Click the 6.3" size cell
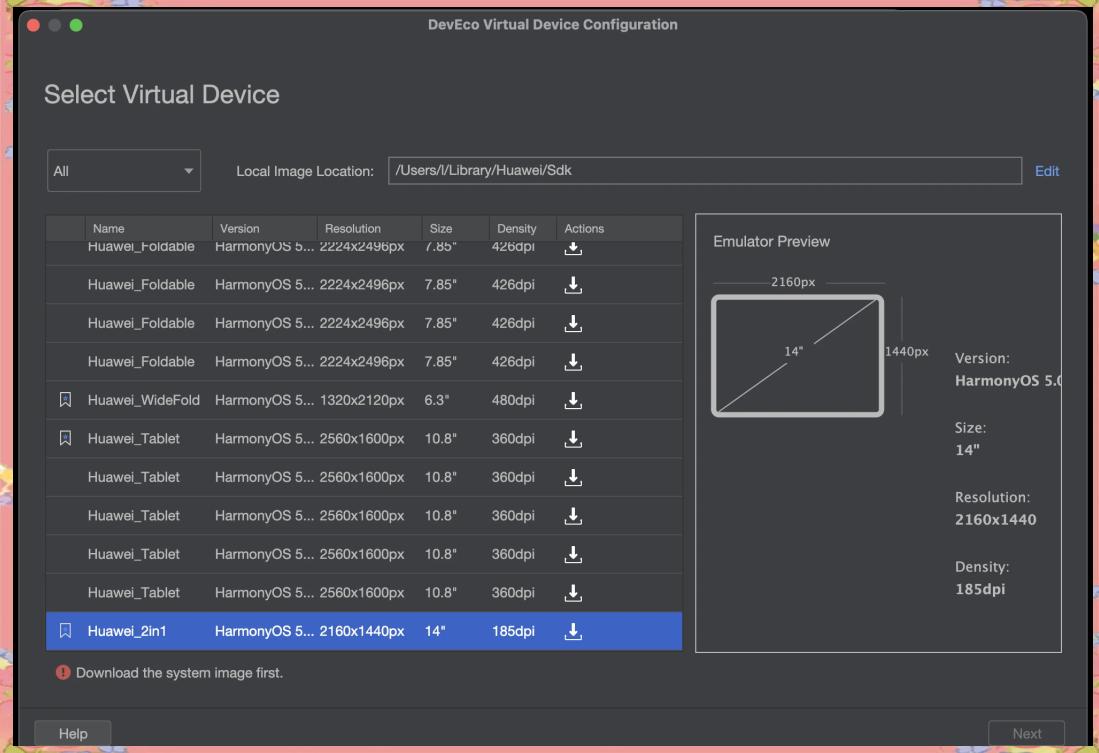Image resolution: width=1099 pixels, height=753 pixels. 436,400
